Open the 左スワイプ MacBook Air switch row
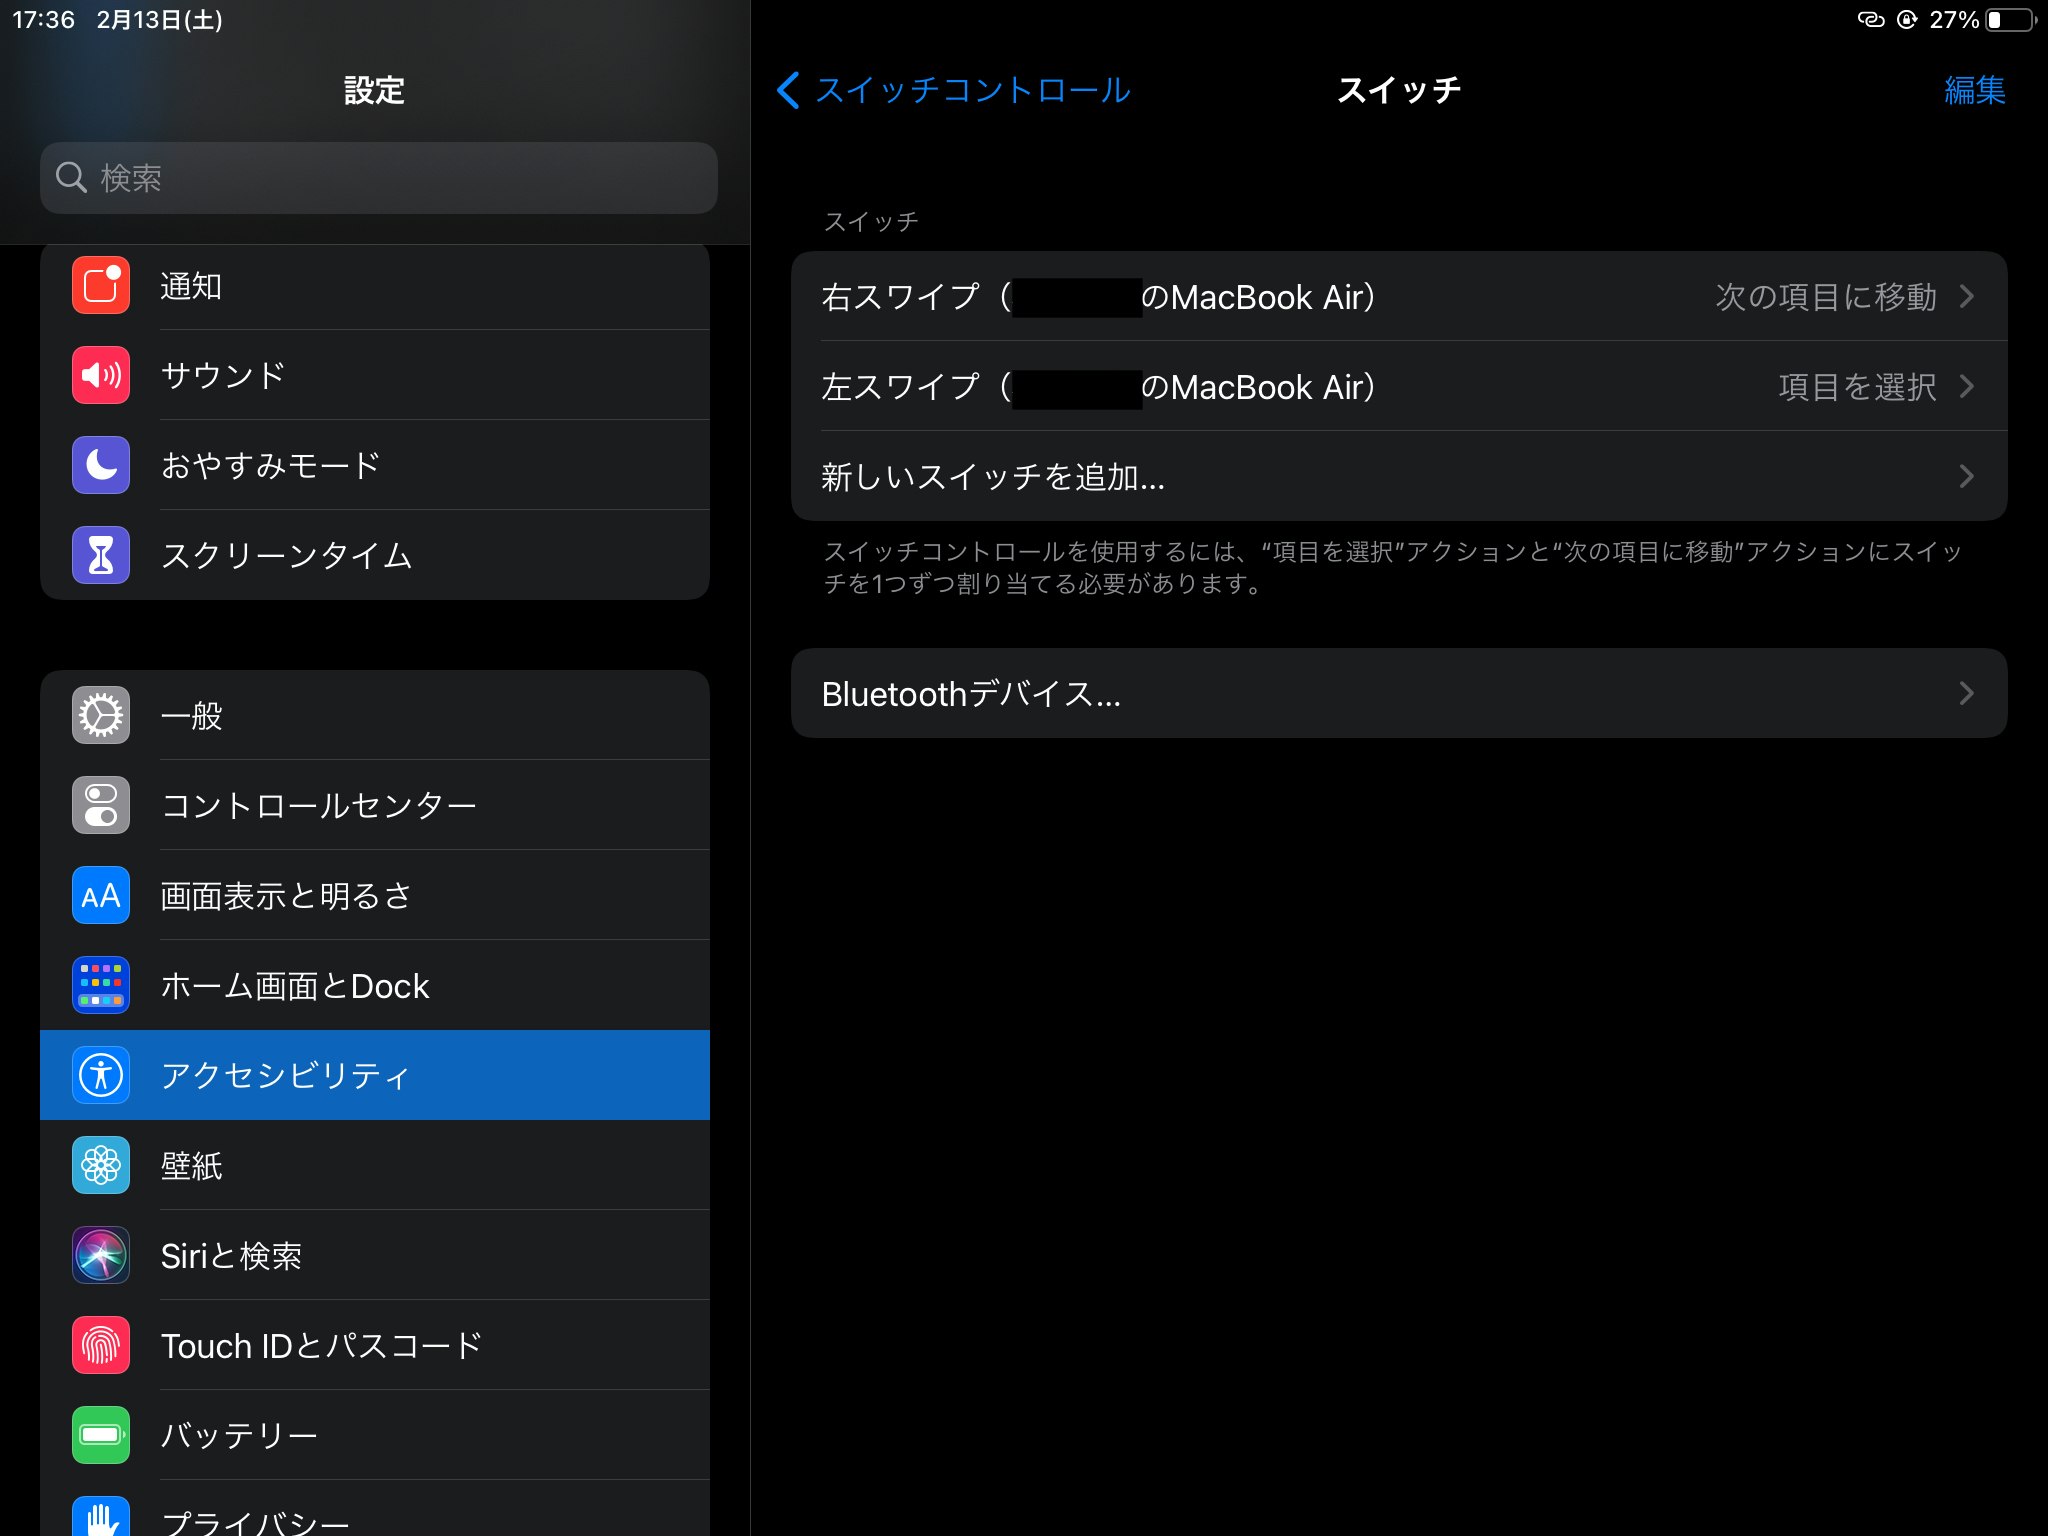Image resolution: width=2048 pixels, height=1536 pixels. pyautogui.click(x=1398, y=387)
